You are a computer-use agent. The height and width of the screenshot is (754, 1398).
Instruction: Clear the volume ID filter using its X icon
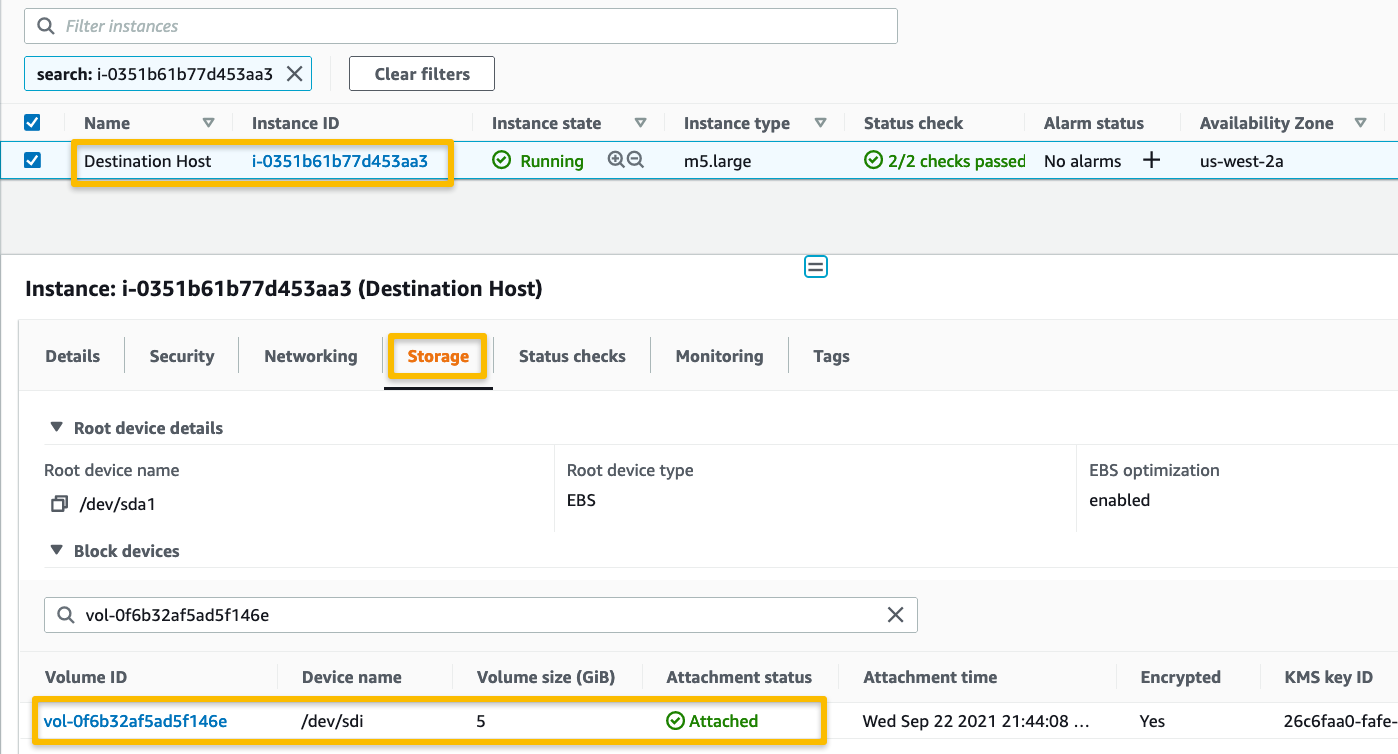click(895, 614)
